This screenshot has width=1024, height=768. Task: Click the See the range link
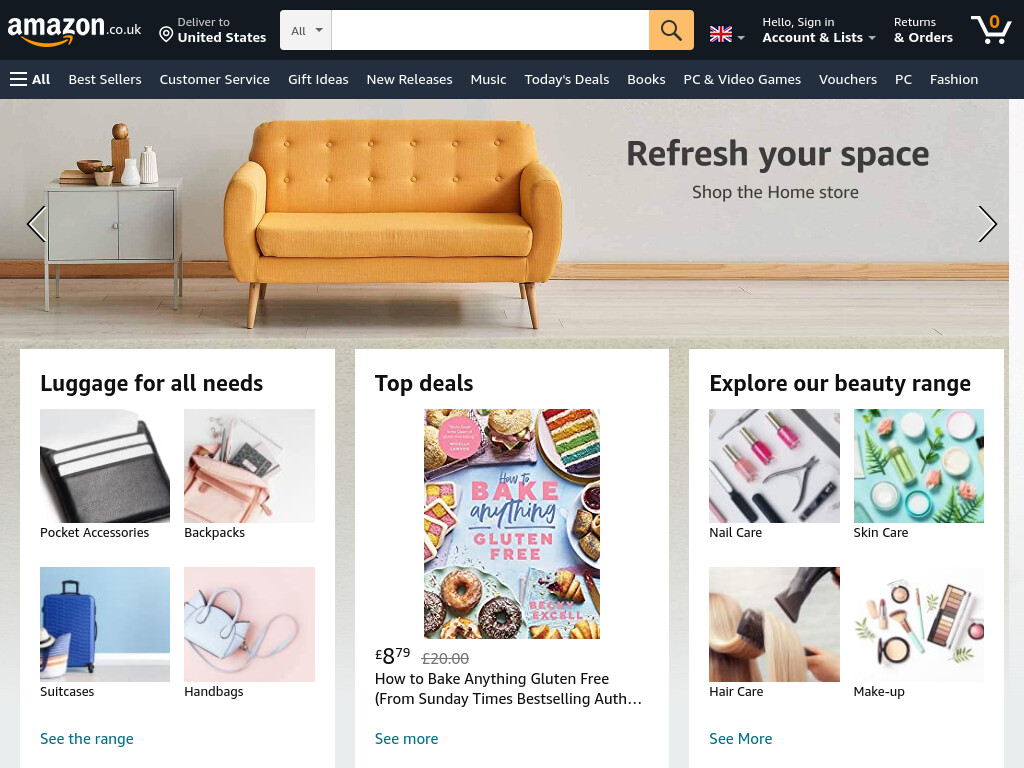pyautogui.click(x=87, y=739)
